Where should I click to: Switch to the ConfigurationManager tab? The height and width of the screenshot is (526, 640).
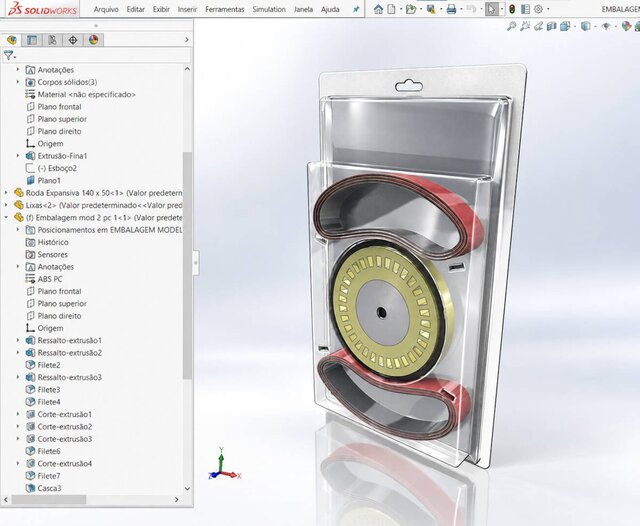pyautogui.click(x=52, y=40)
